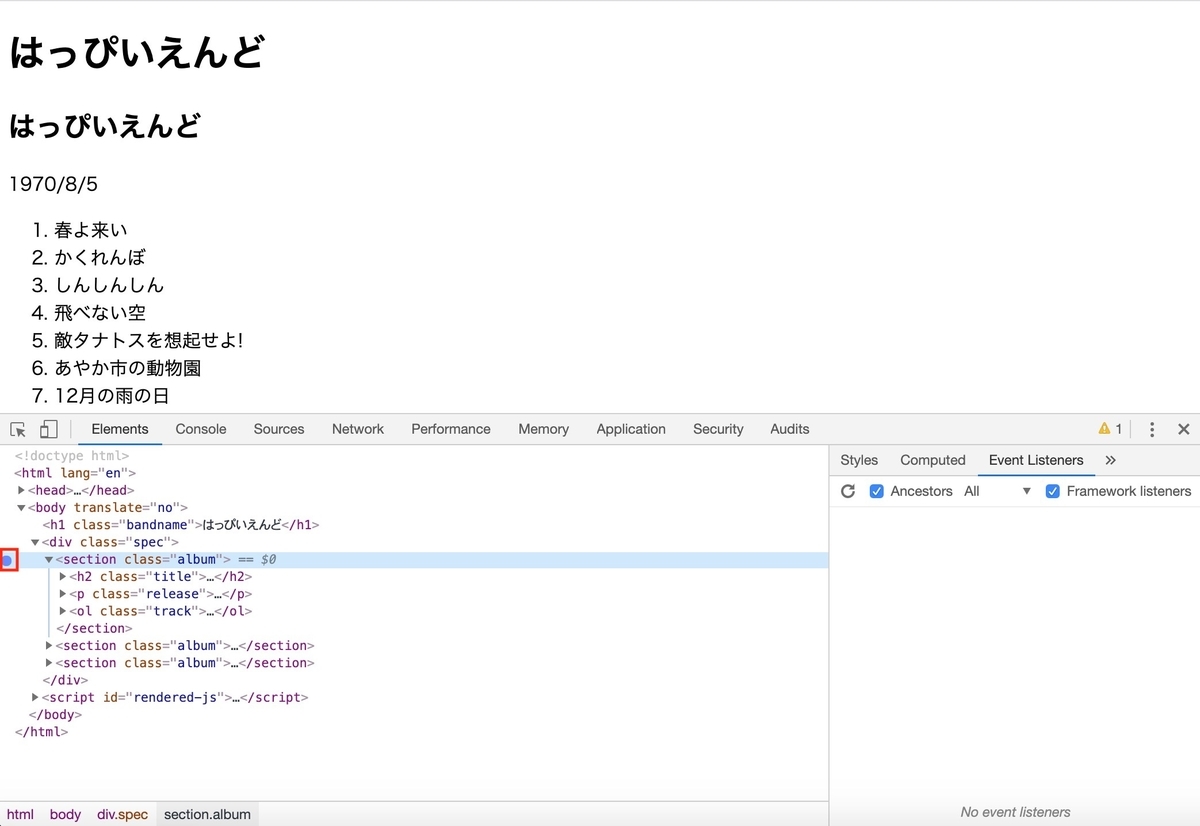
Task: Click track 敵タナトスを想起せよ! in the list
Action: (x=149, y=340)
